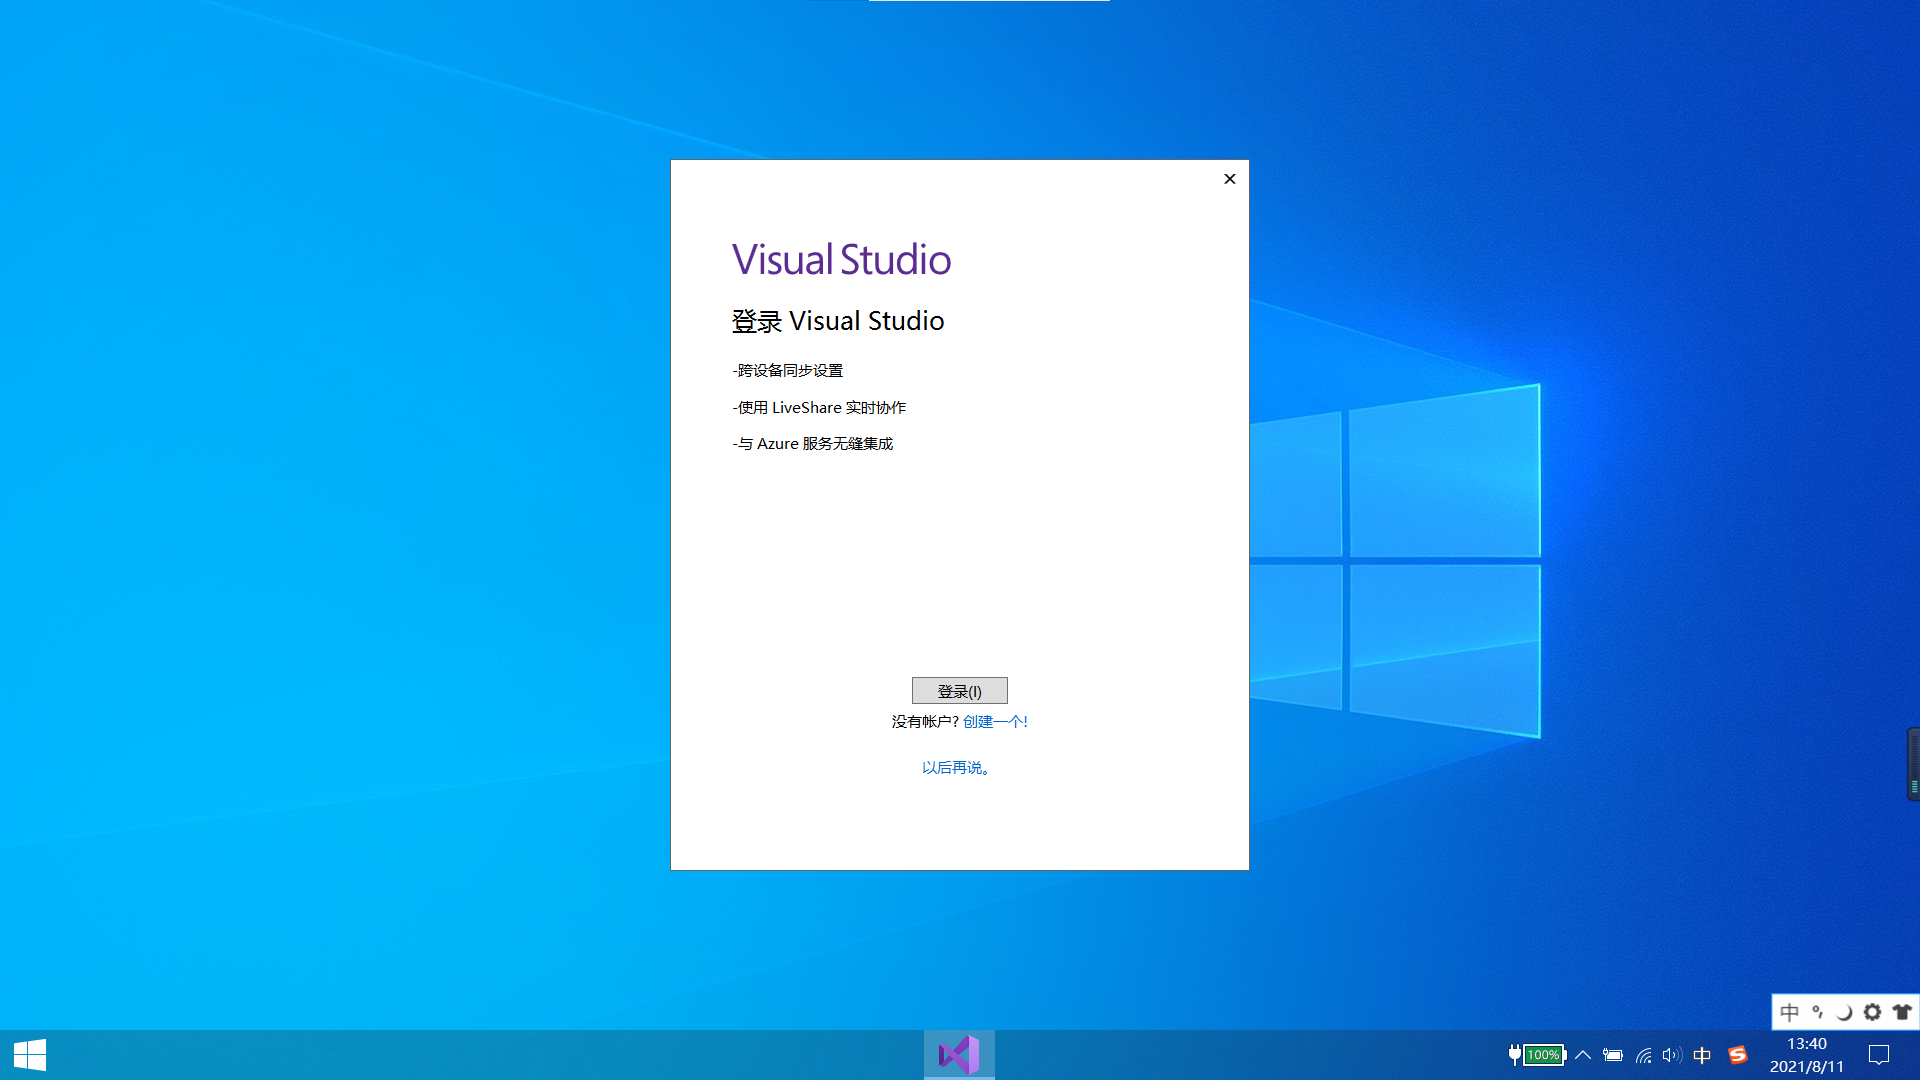Viewport: 1920px width, 1080px height.
Task: Open the Start menu
Action: [31, 1054]
